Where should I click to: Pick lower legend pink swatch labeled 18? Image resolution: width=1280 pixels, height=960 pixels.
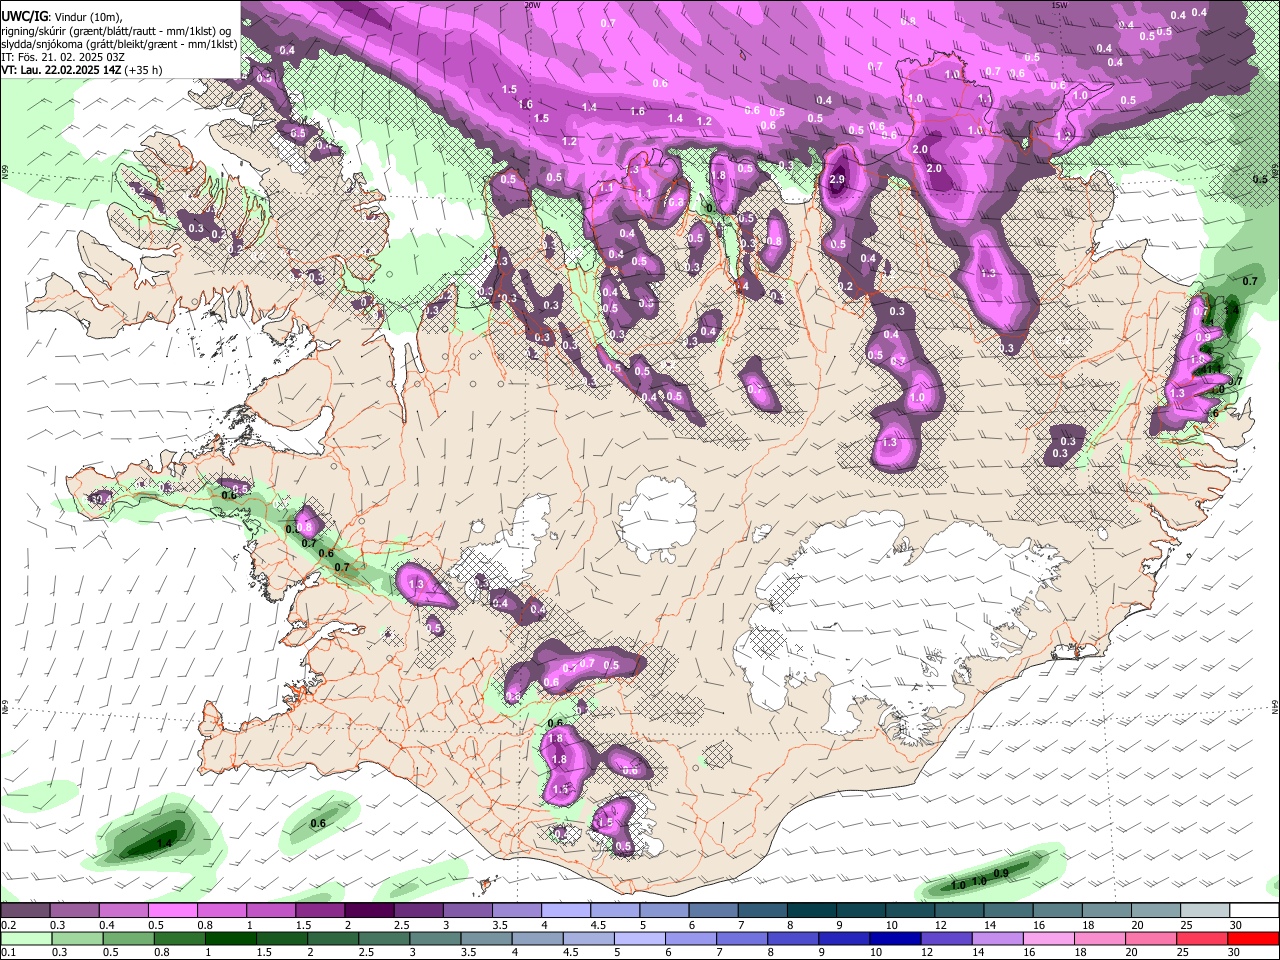tap(1100, 938)
